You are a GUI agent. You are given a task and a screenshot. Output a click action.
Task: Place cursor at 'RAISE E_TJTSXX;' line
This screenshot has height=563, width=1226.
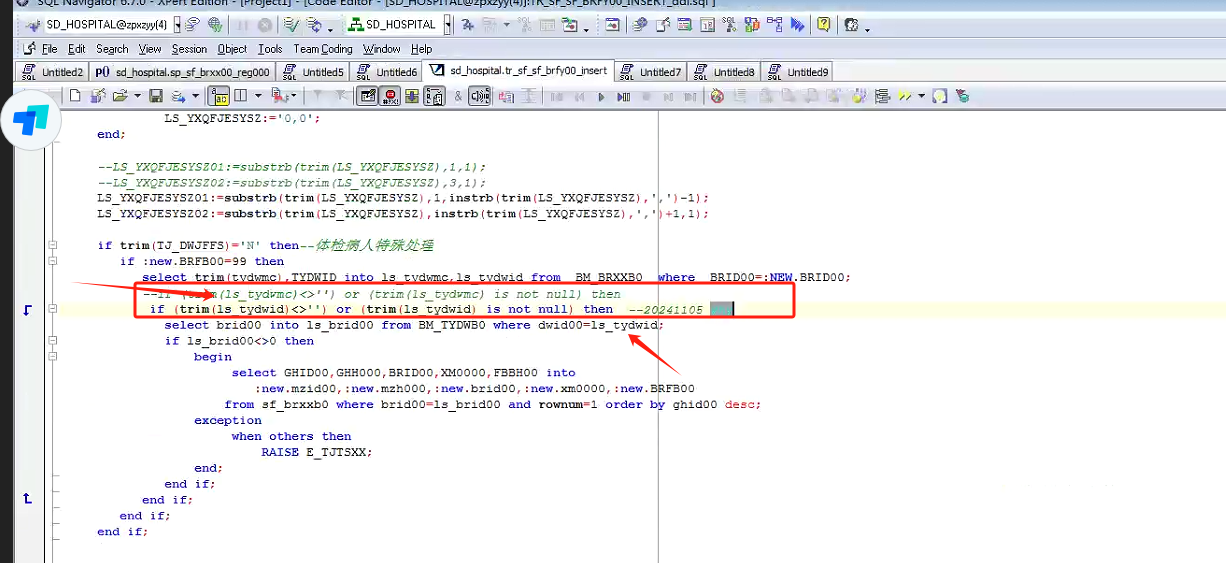[x=316, y=452]
